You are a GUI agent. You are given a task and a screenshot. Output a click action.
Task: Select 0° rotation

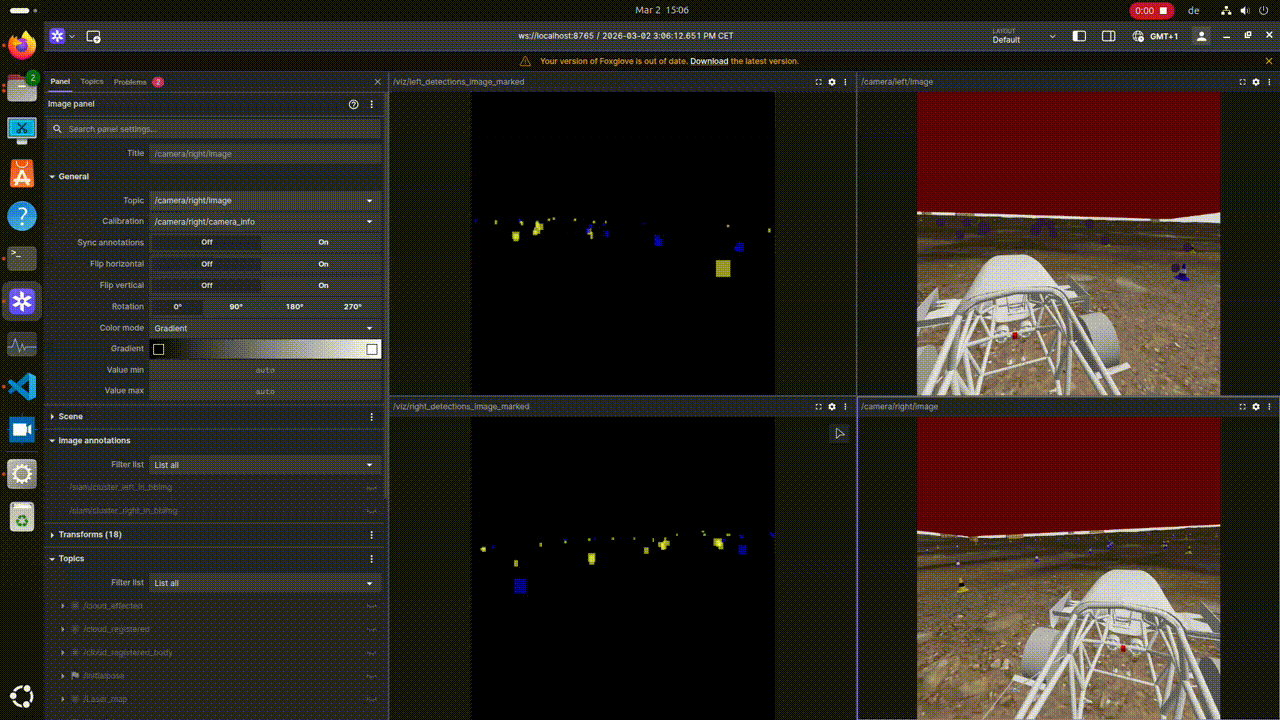pos(178,307)
